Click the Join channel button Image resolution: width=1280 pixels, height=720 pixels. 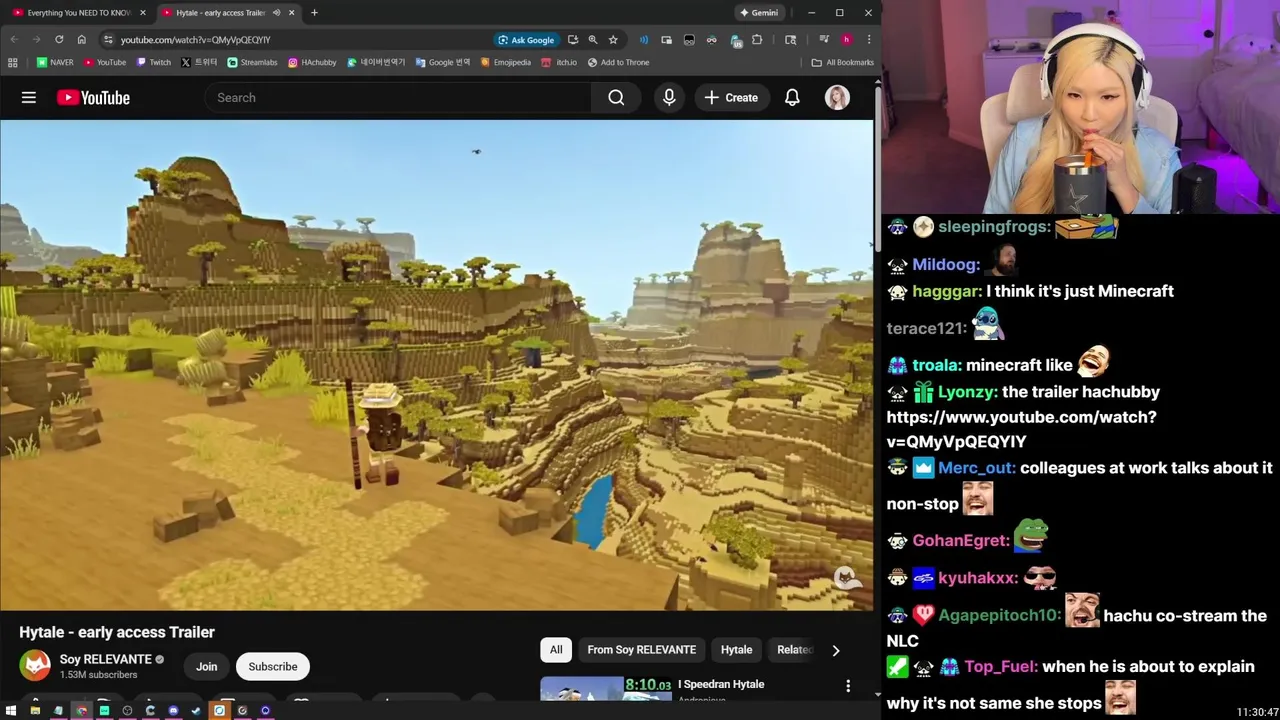click(x=206, y=667)
